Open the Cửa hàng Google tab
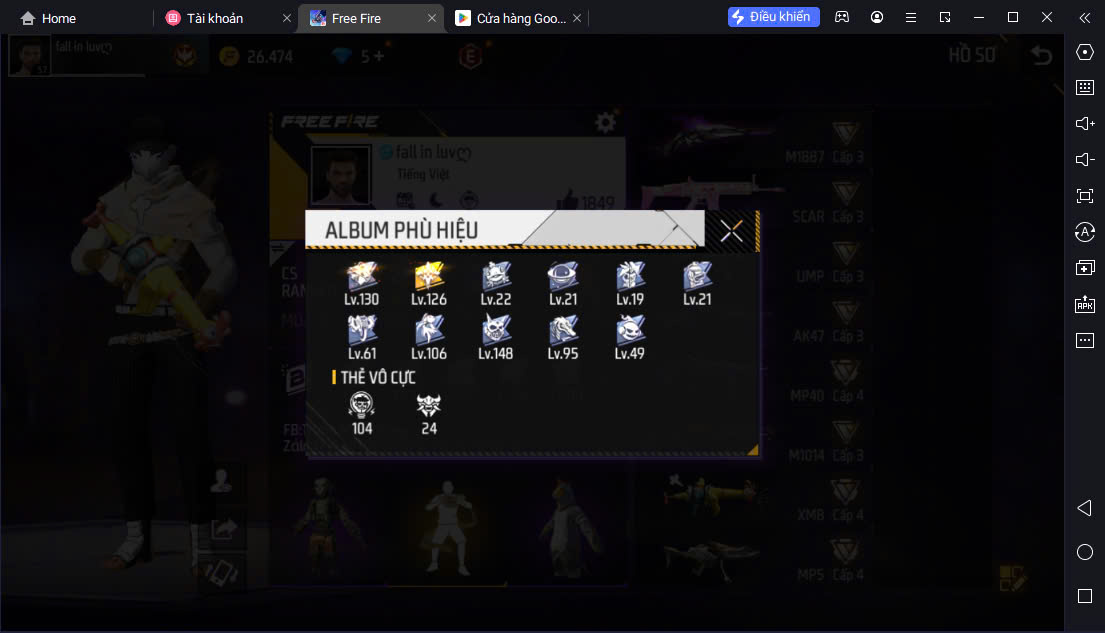Viewport: 1105px width, 633px height. pyautogui.click(x=518, y=18)
